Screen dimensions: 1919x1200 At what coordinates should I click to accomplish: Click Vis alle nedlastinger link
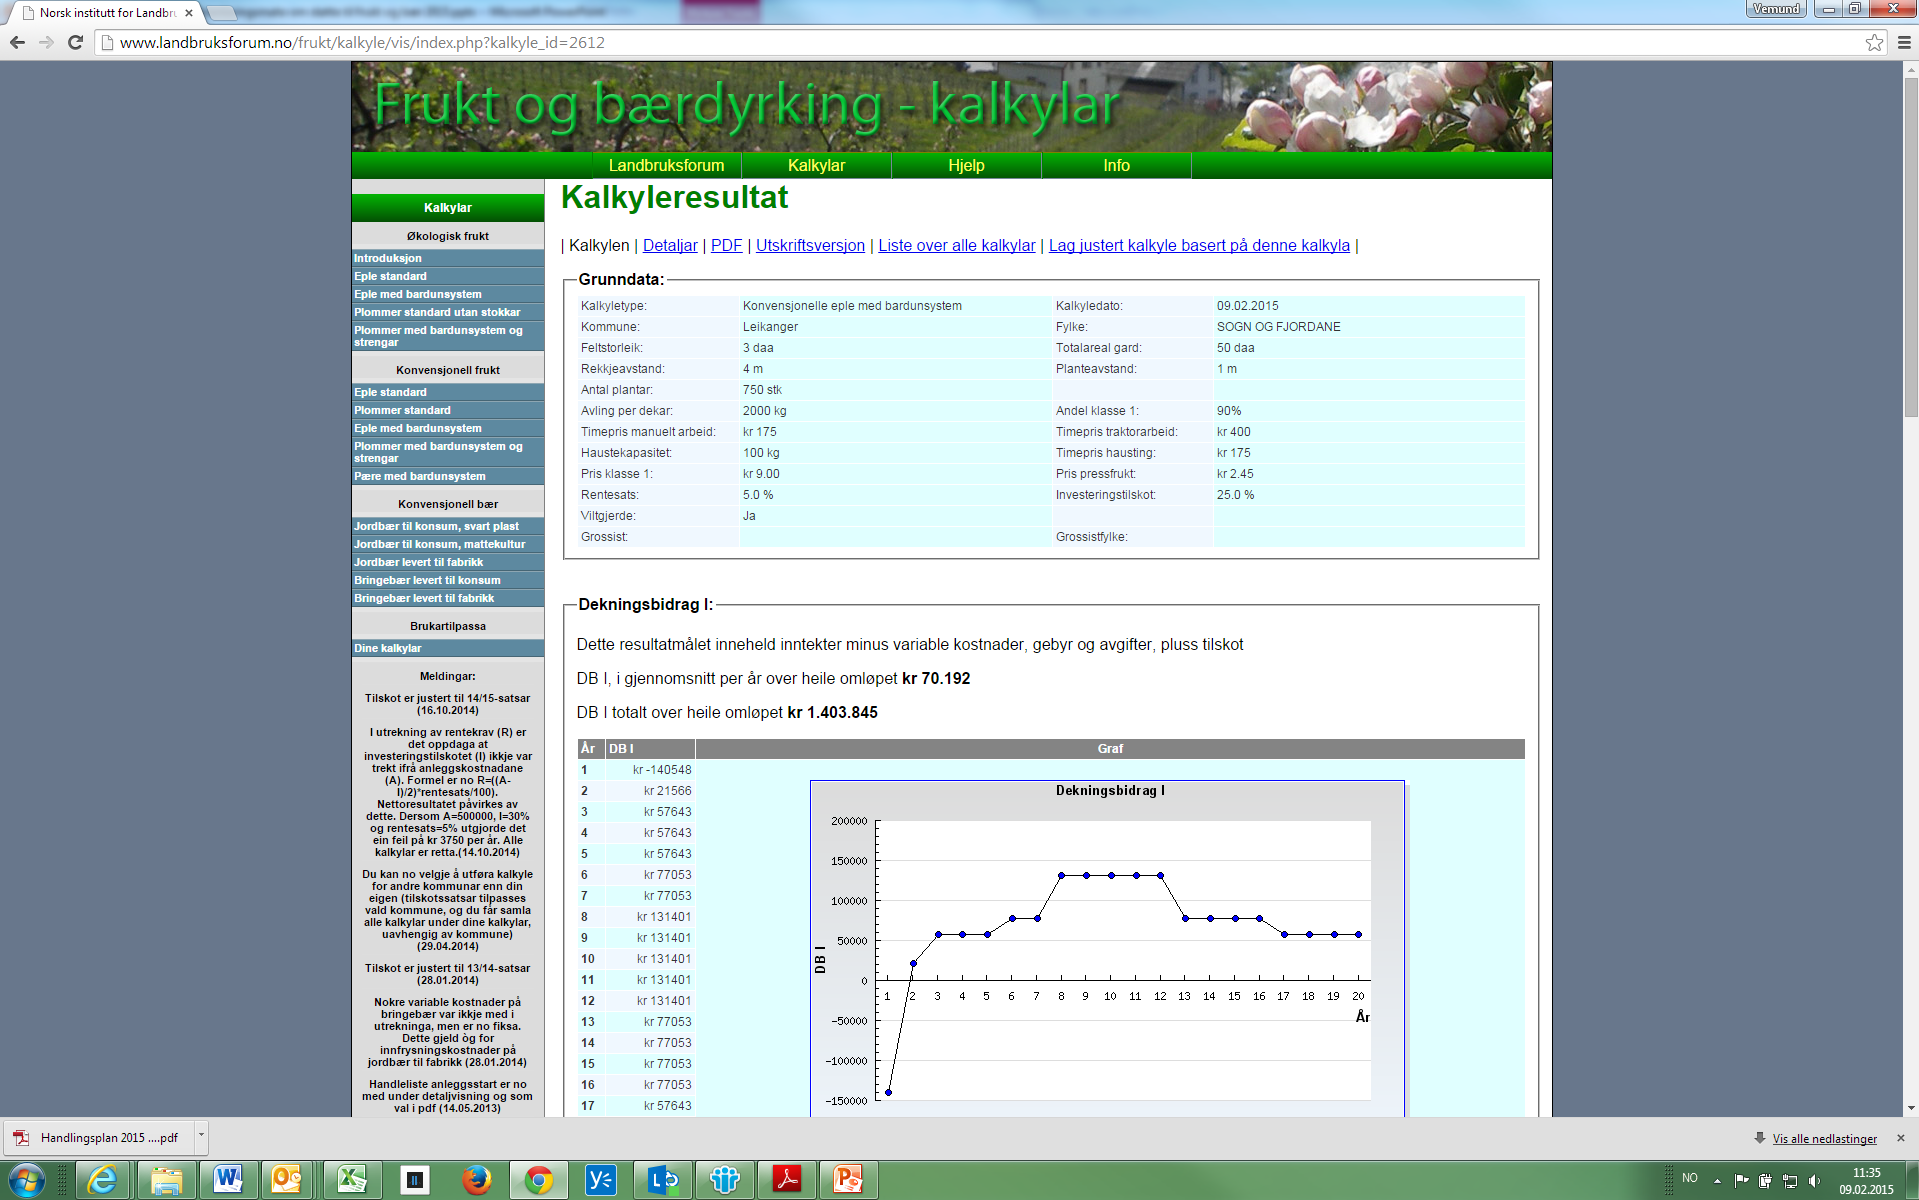1824,1138
